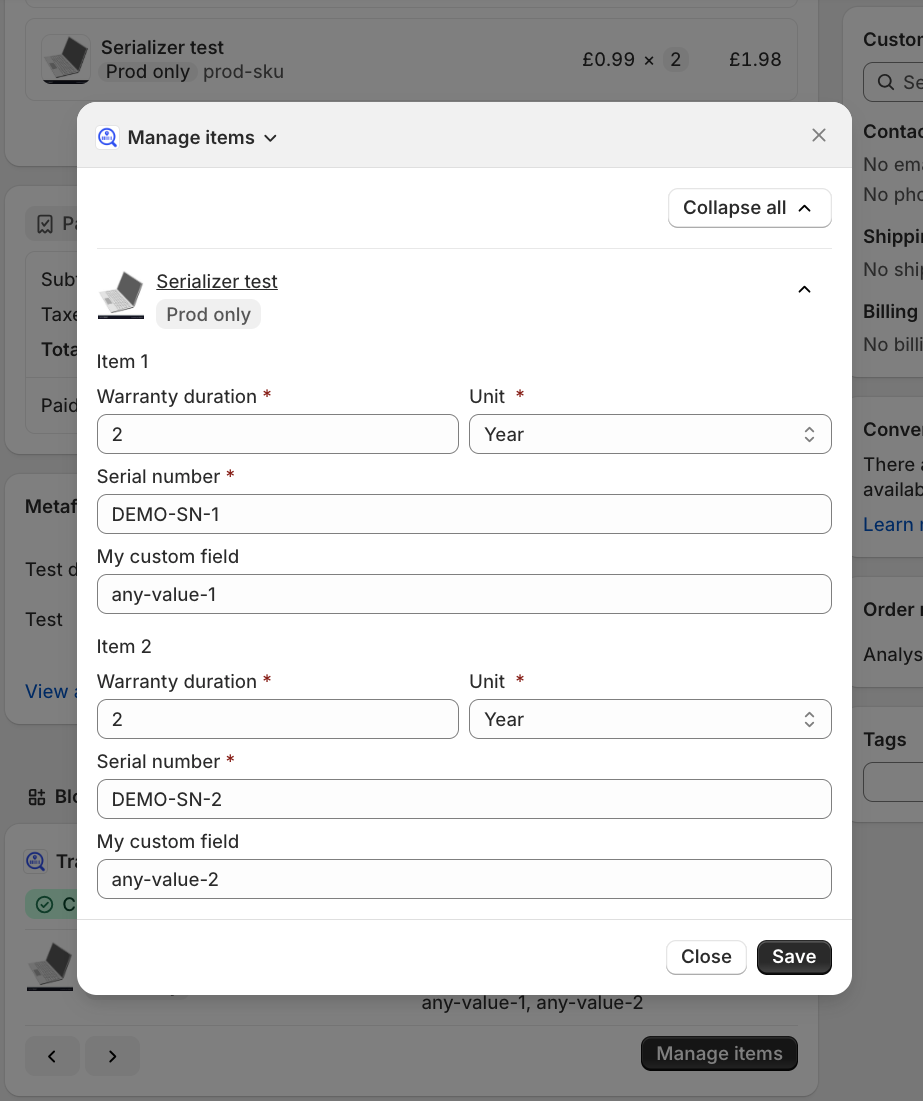Click the Manage items button behind modal
Image resolution: width=923 pixels, height=1101 pixels.
(719, 1054)
